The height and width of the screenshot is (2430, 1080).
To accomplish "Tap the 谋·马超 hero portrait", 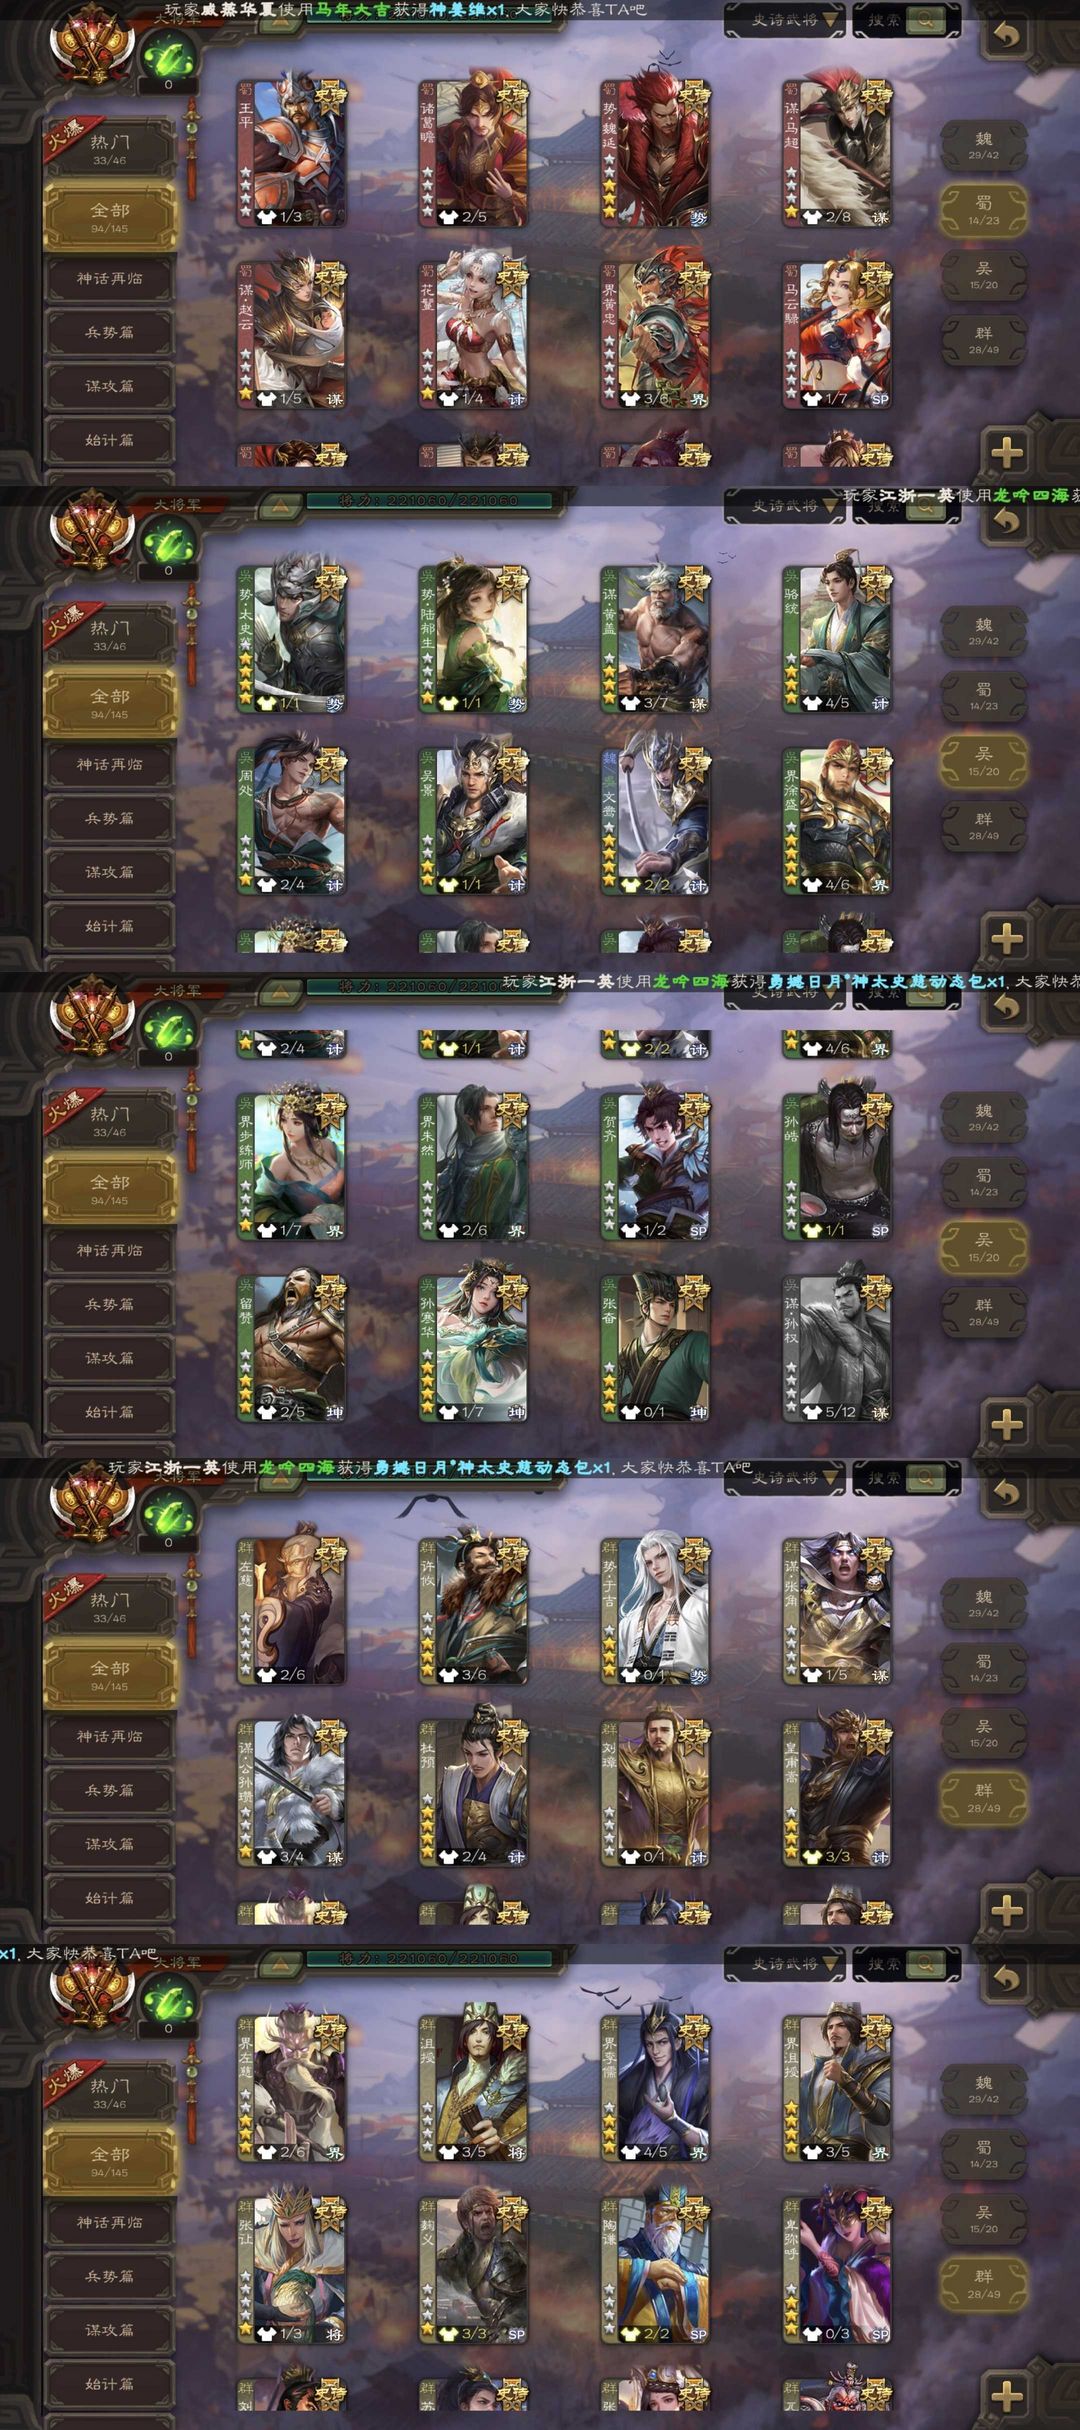I will tap(837, 153).
